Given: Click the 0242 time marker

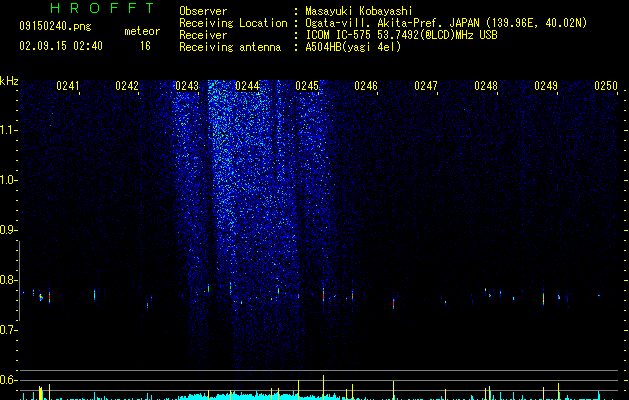Looking at the screenshot, I should coord(127,86).
